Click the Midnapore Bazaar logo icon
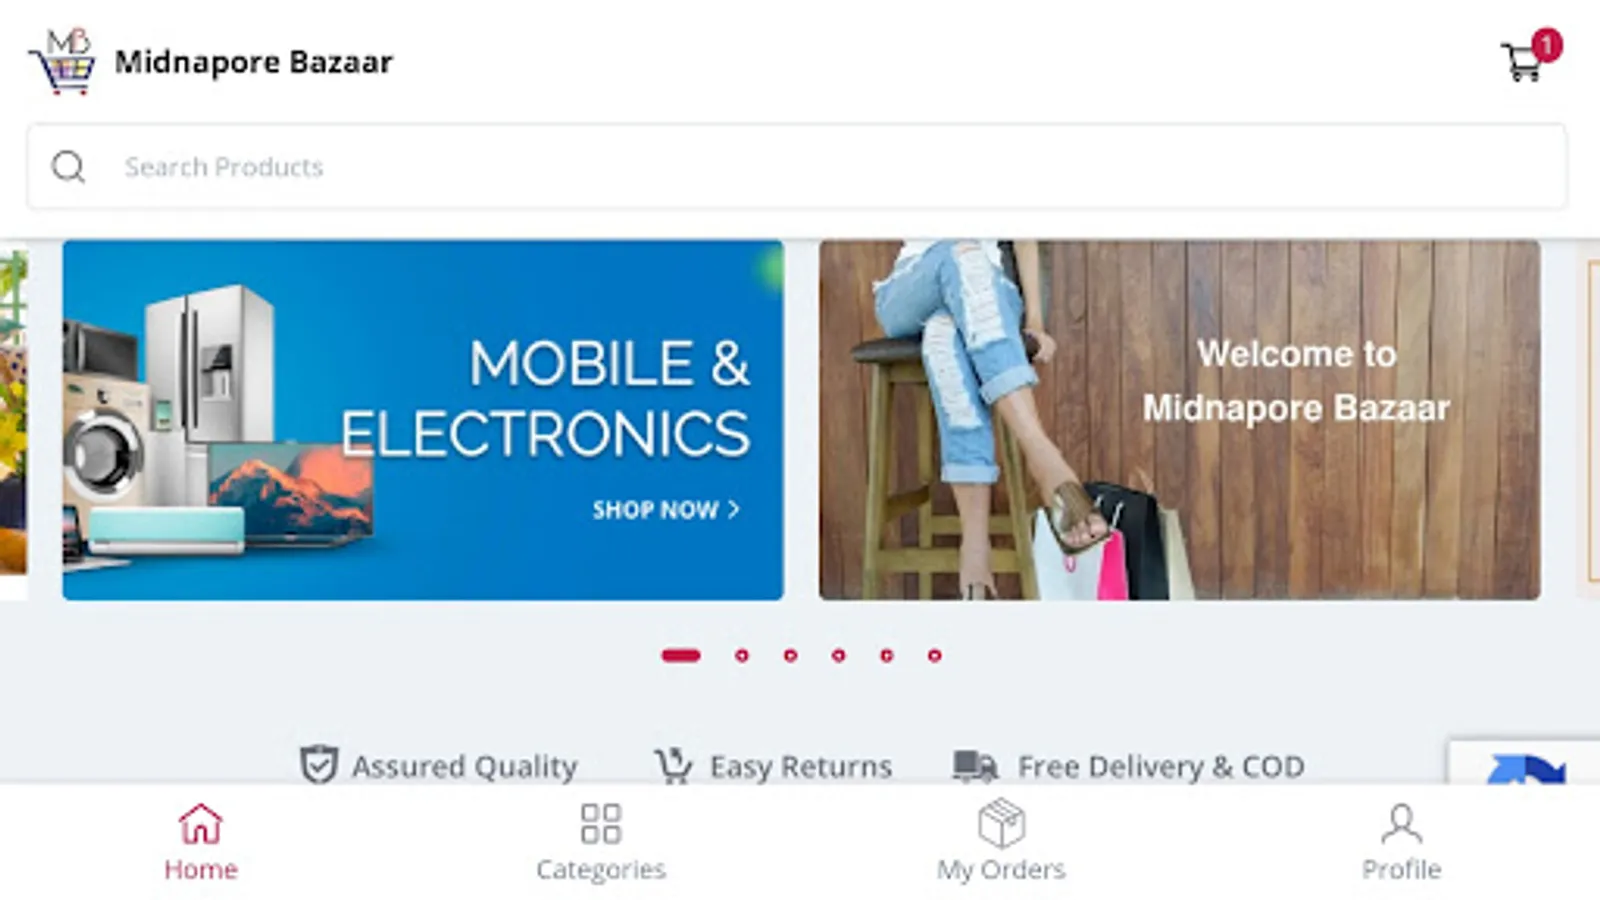This screenshot has width=1600, height=900. (x=62, y=61)
